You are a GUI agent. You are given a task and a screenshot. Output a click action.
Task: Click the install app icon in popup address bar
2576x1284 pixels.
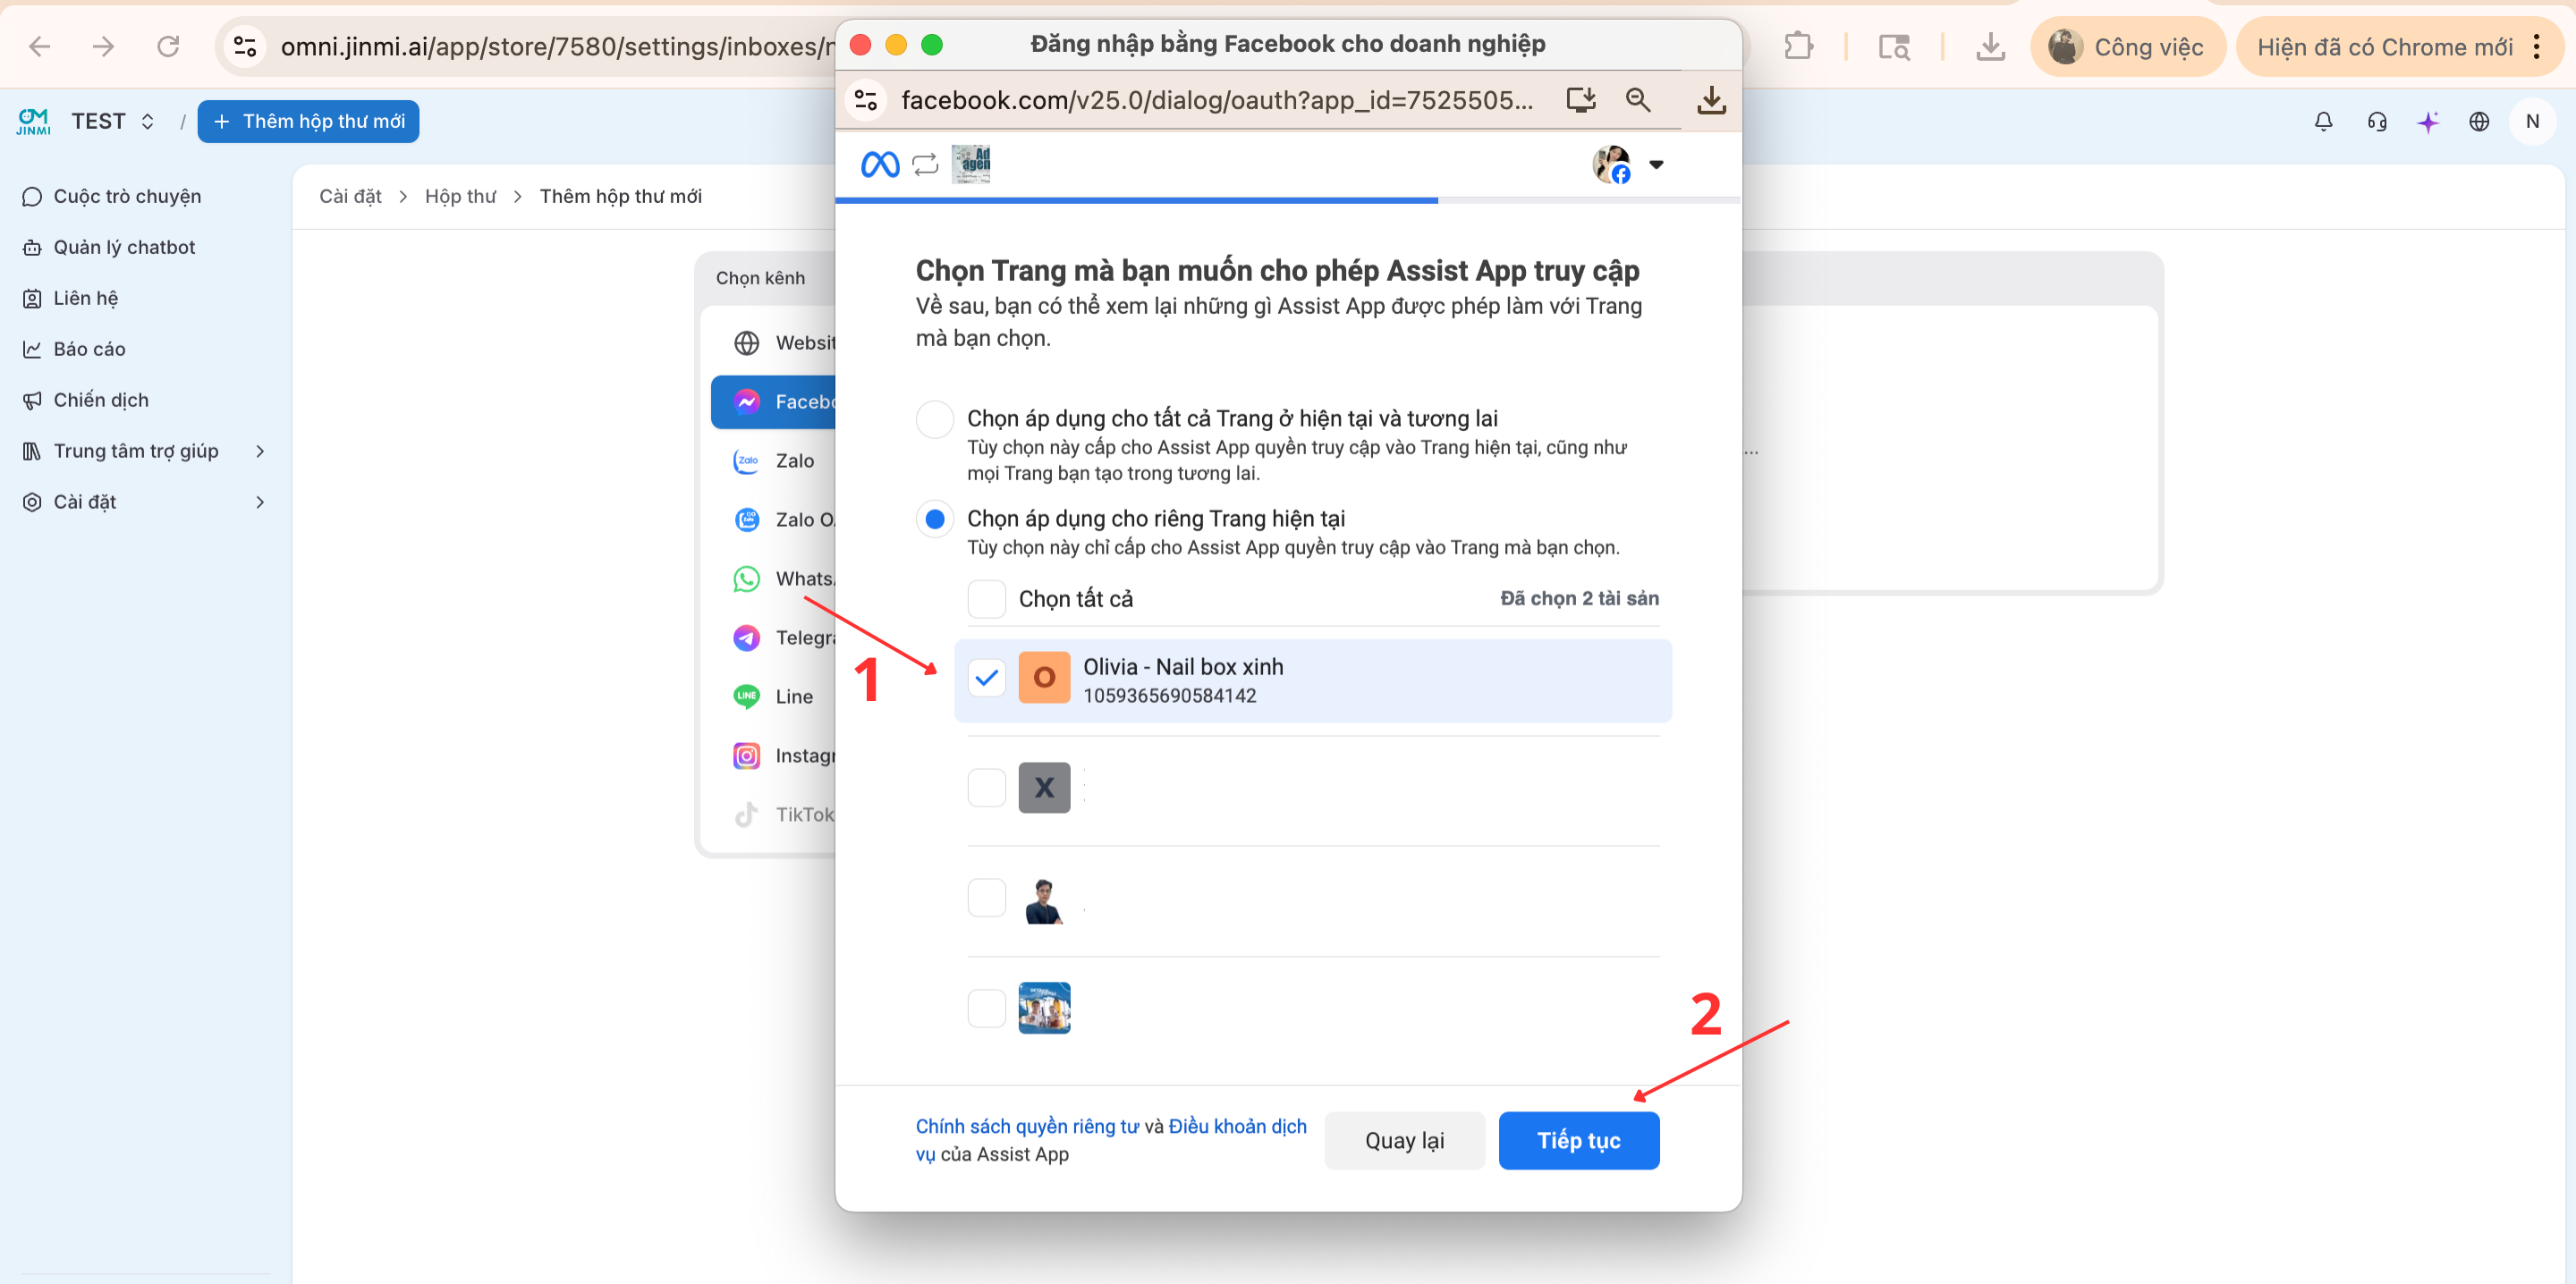click(x=1581, y=99)
